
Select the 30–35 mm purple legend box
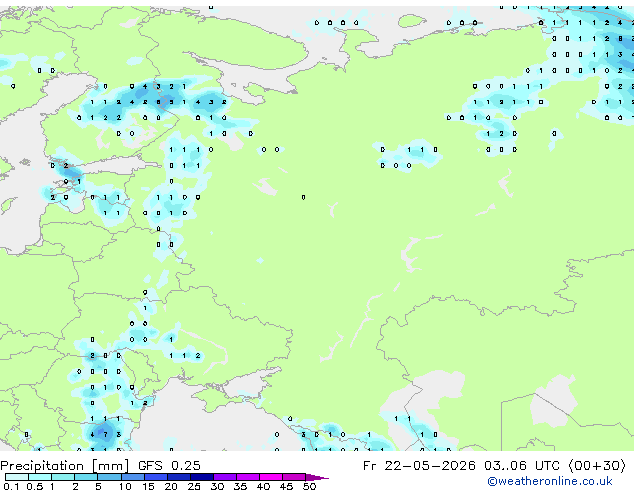tap(224, 477)
